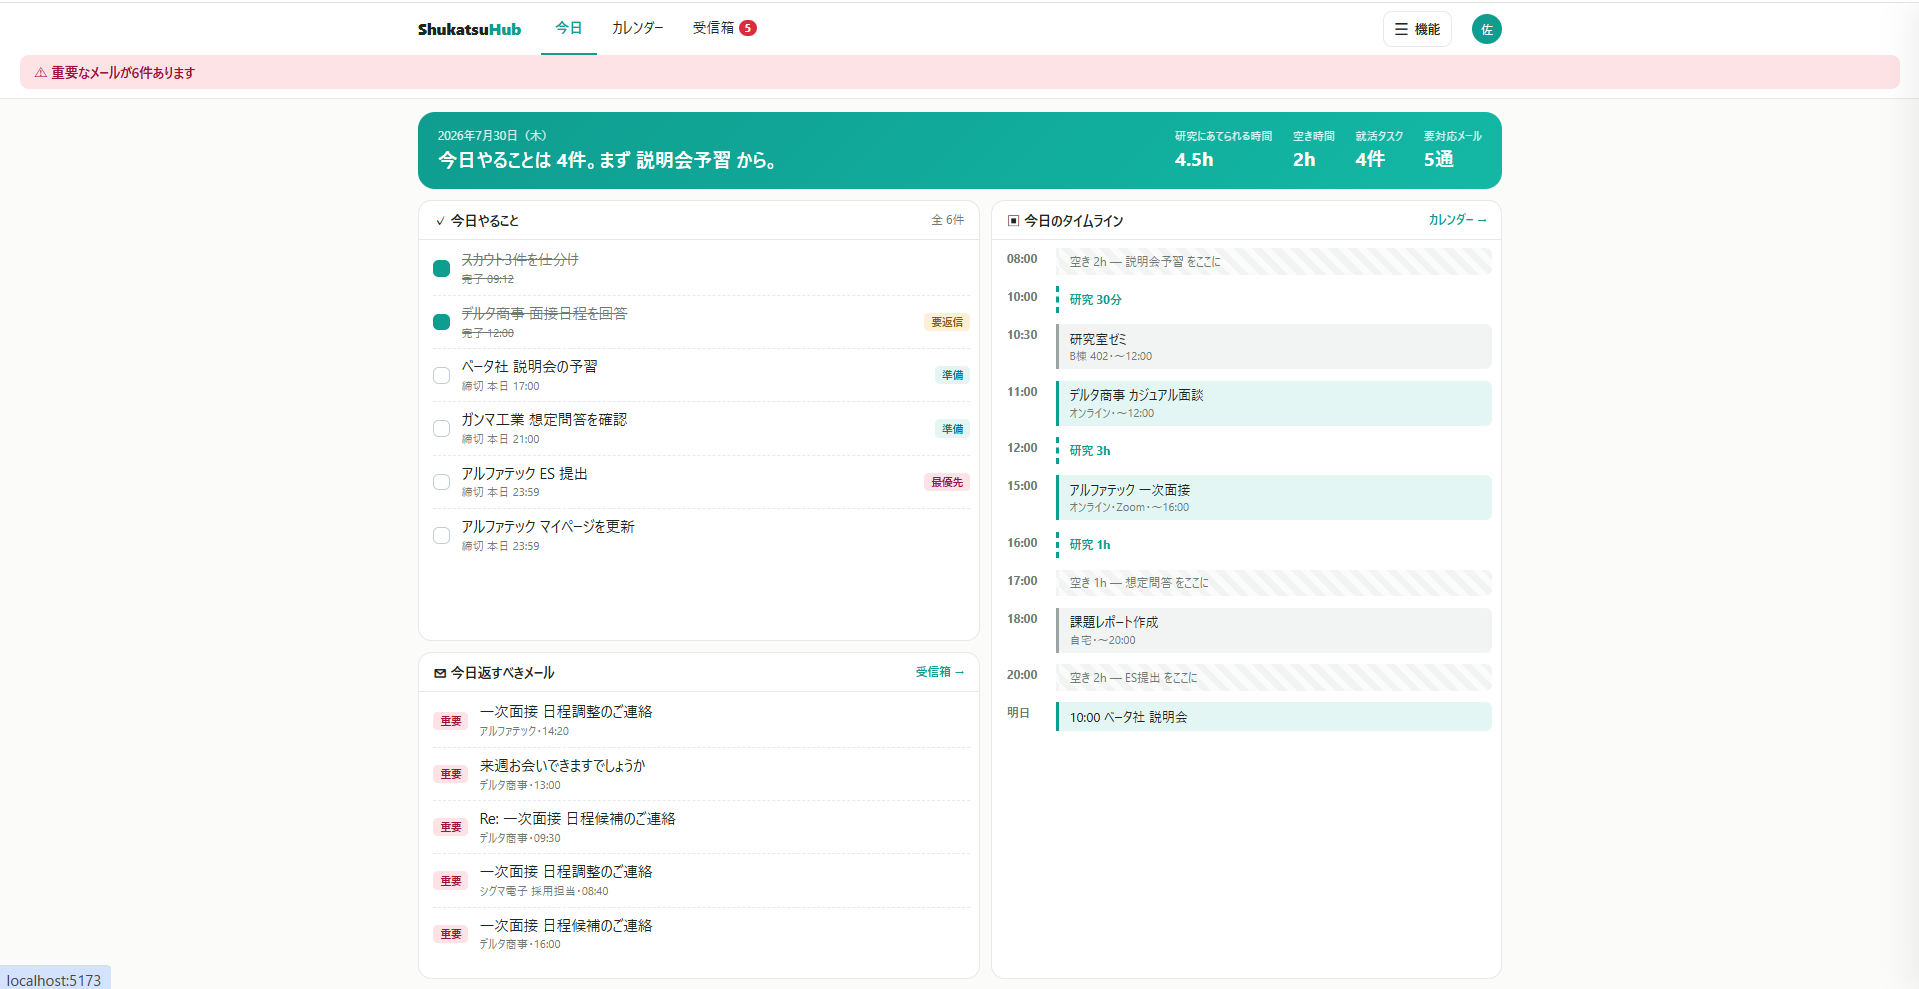
Task: Open the ShukatsuHub logo home link
Action: coord(469,29)
